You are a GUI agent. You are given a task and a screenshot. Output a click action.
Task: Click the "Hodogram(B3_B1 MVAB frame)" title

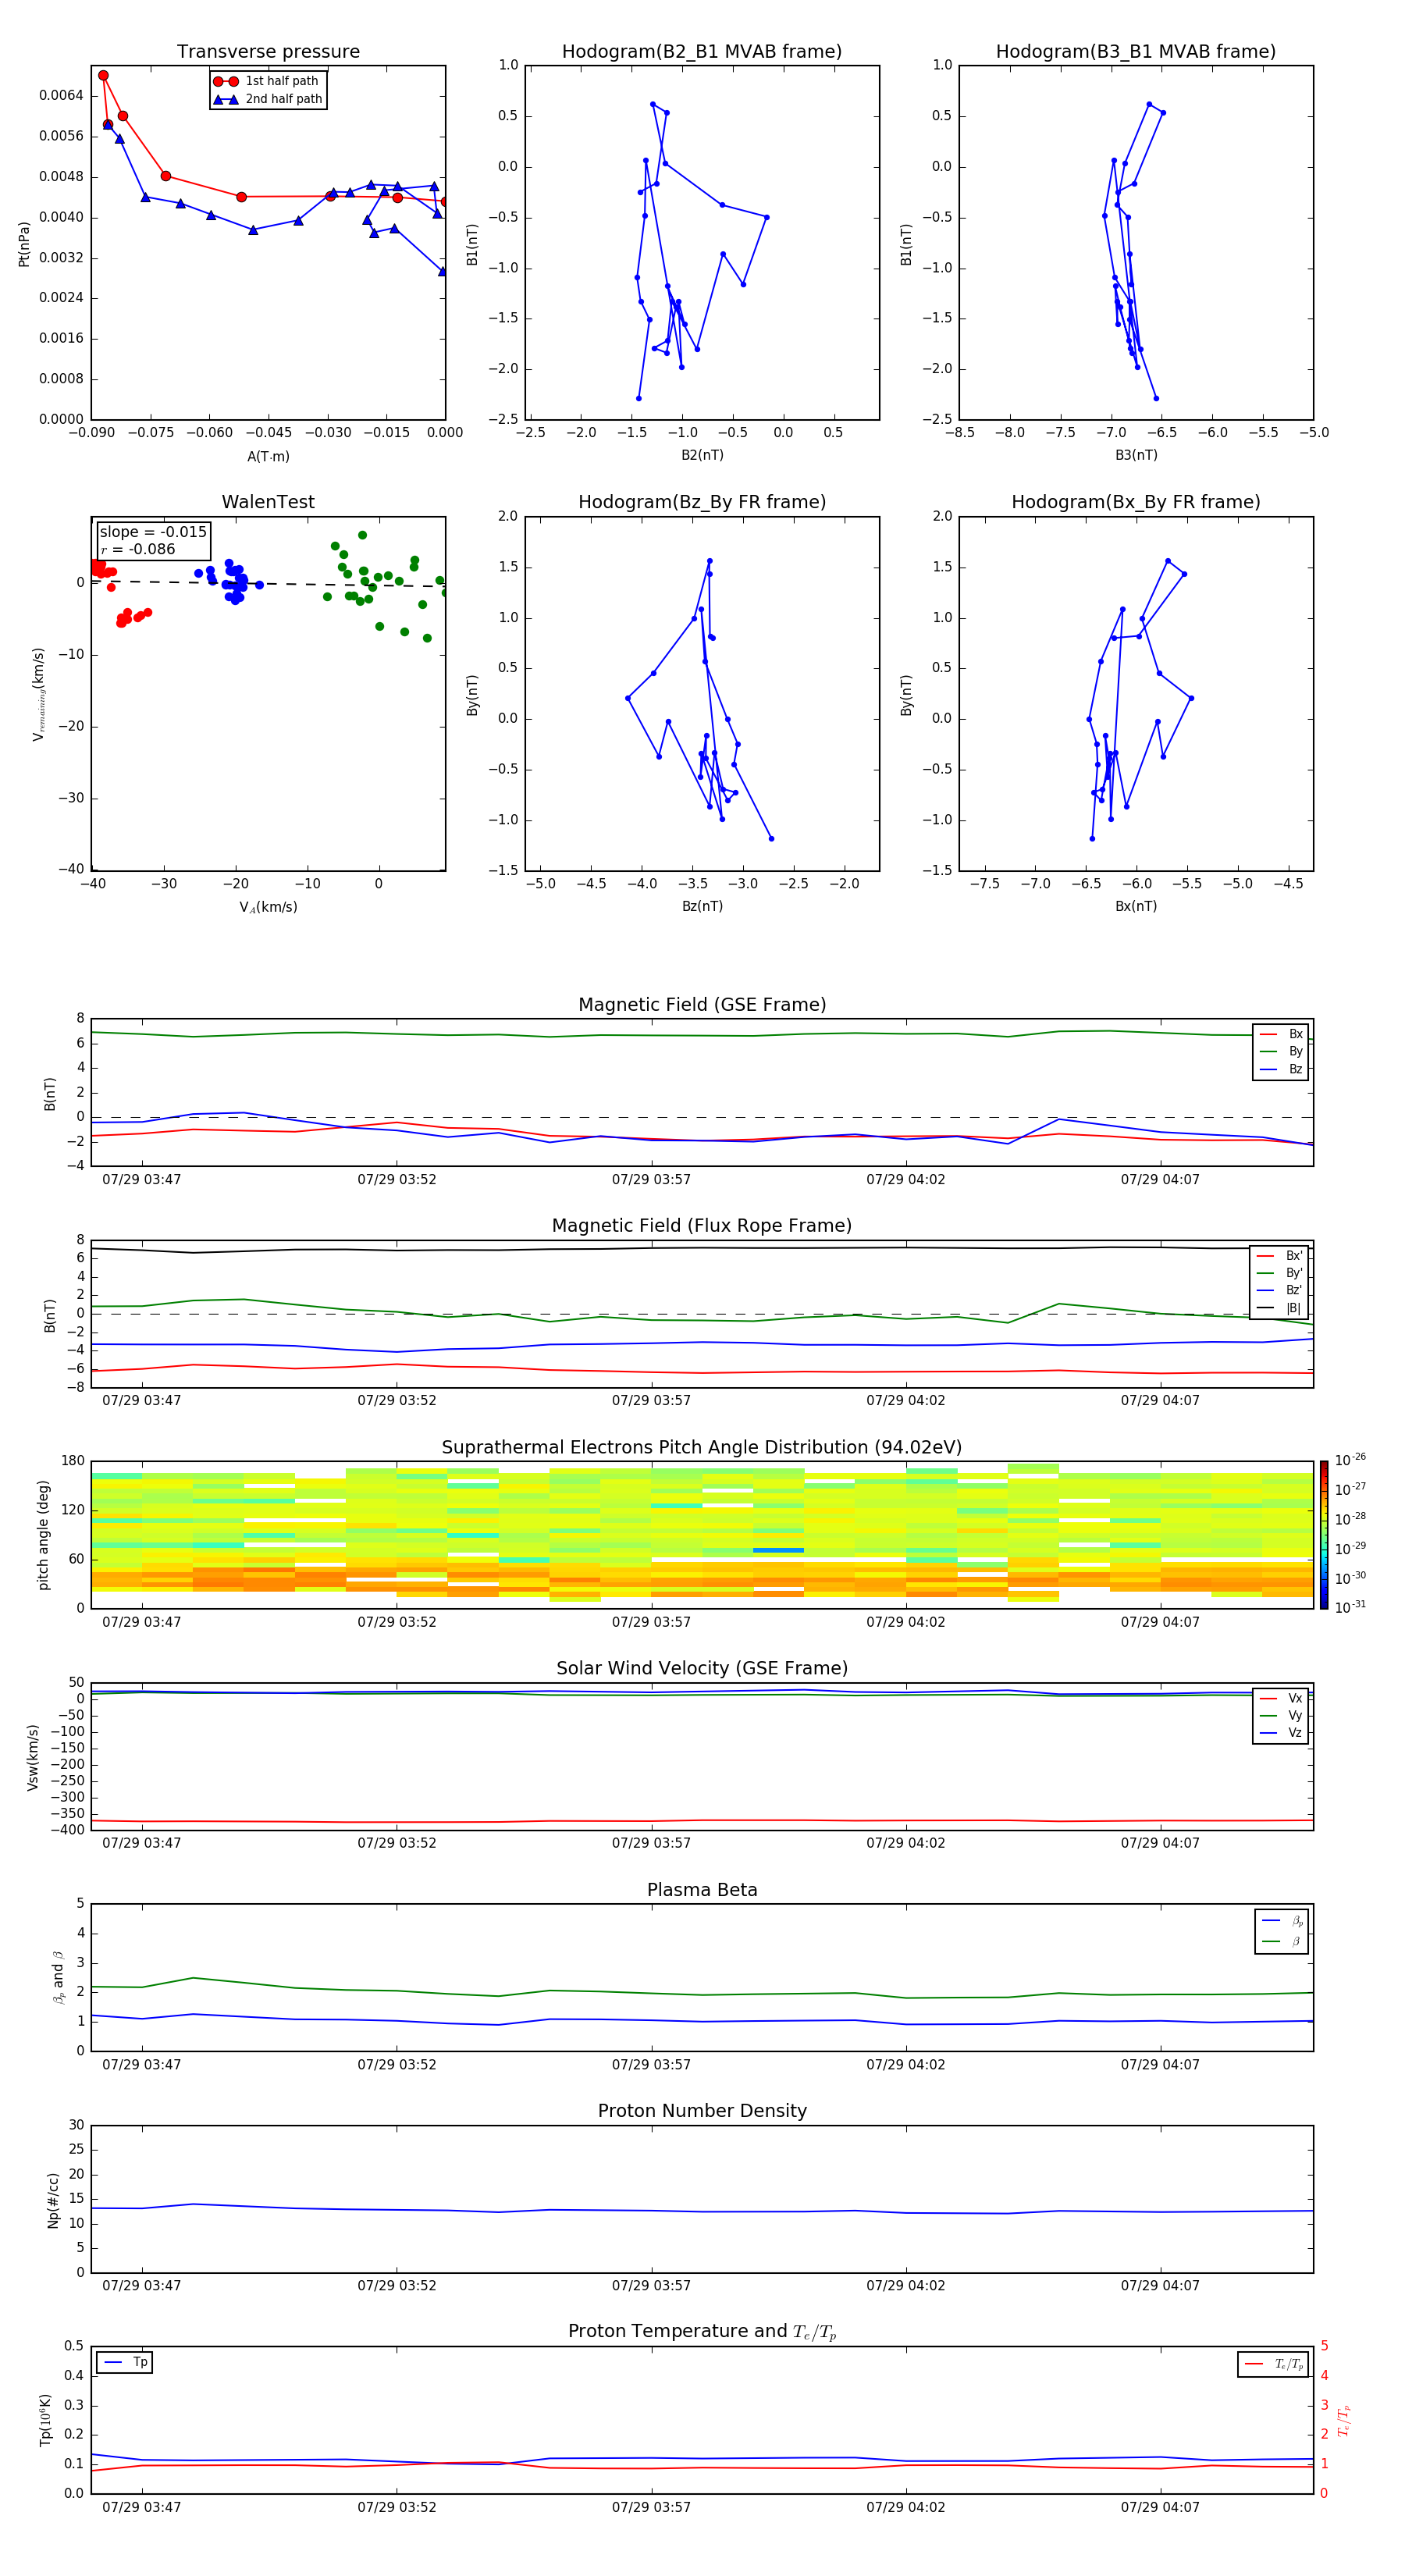pos(1136,52)
